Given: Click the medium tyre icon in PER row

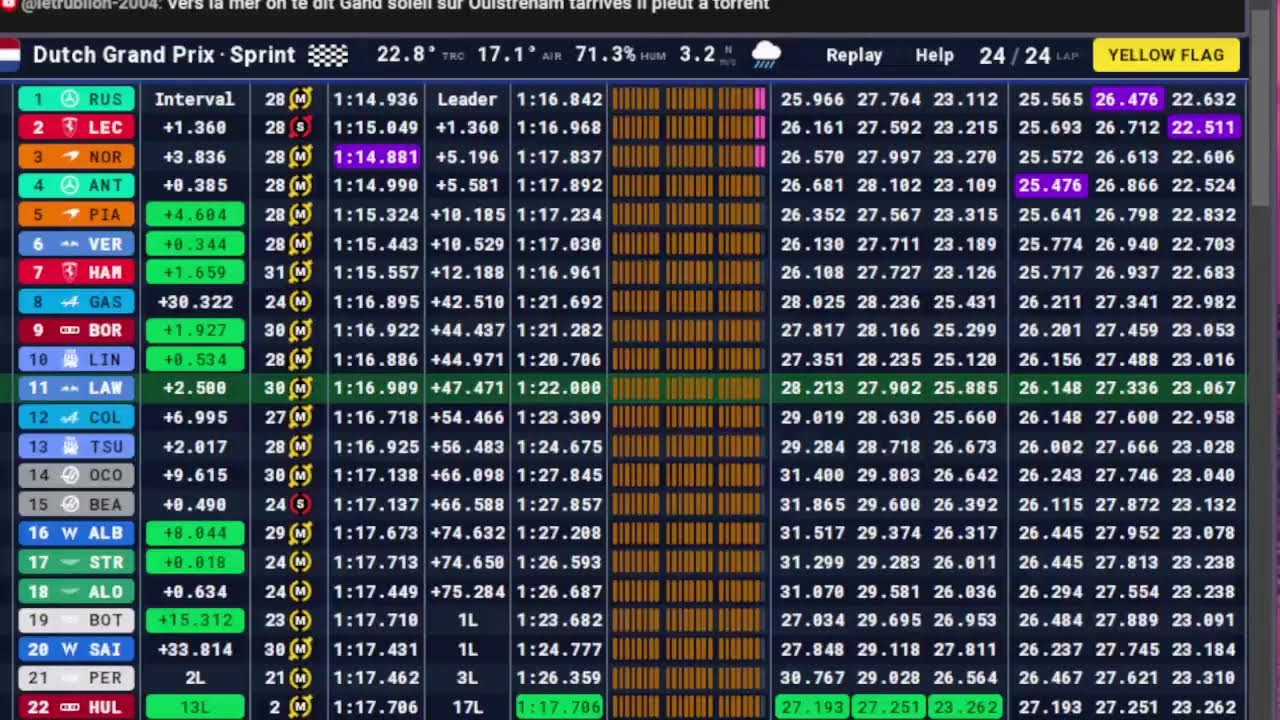Looking at the screenshot, I should click(x=300, y=678).
